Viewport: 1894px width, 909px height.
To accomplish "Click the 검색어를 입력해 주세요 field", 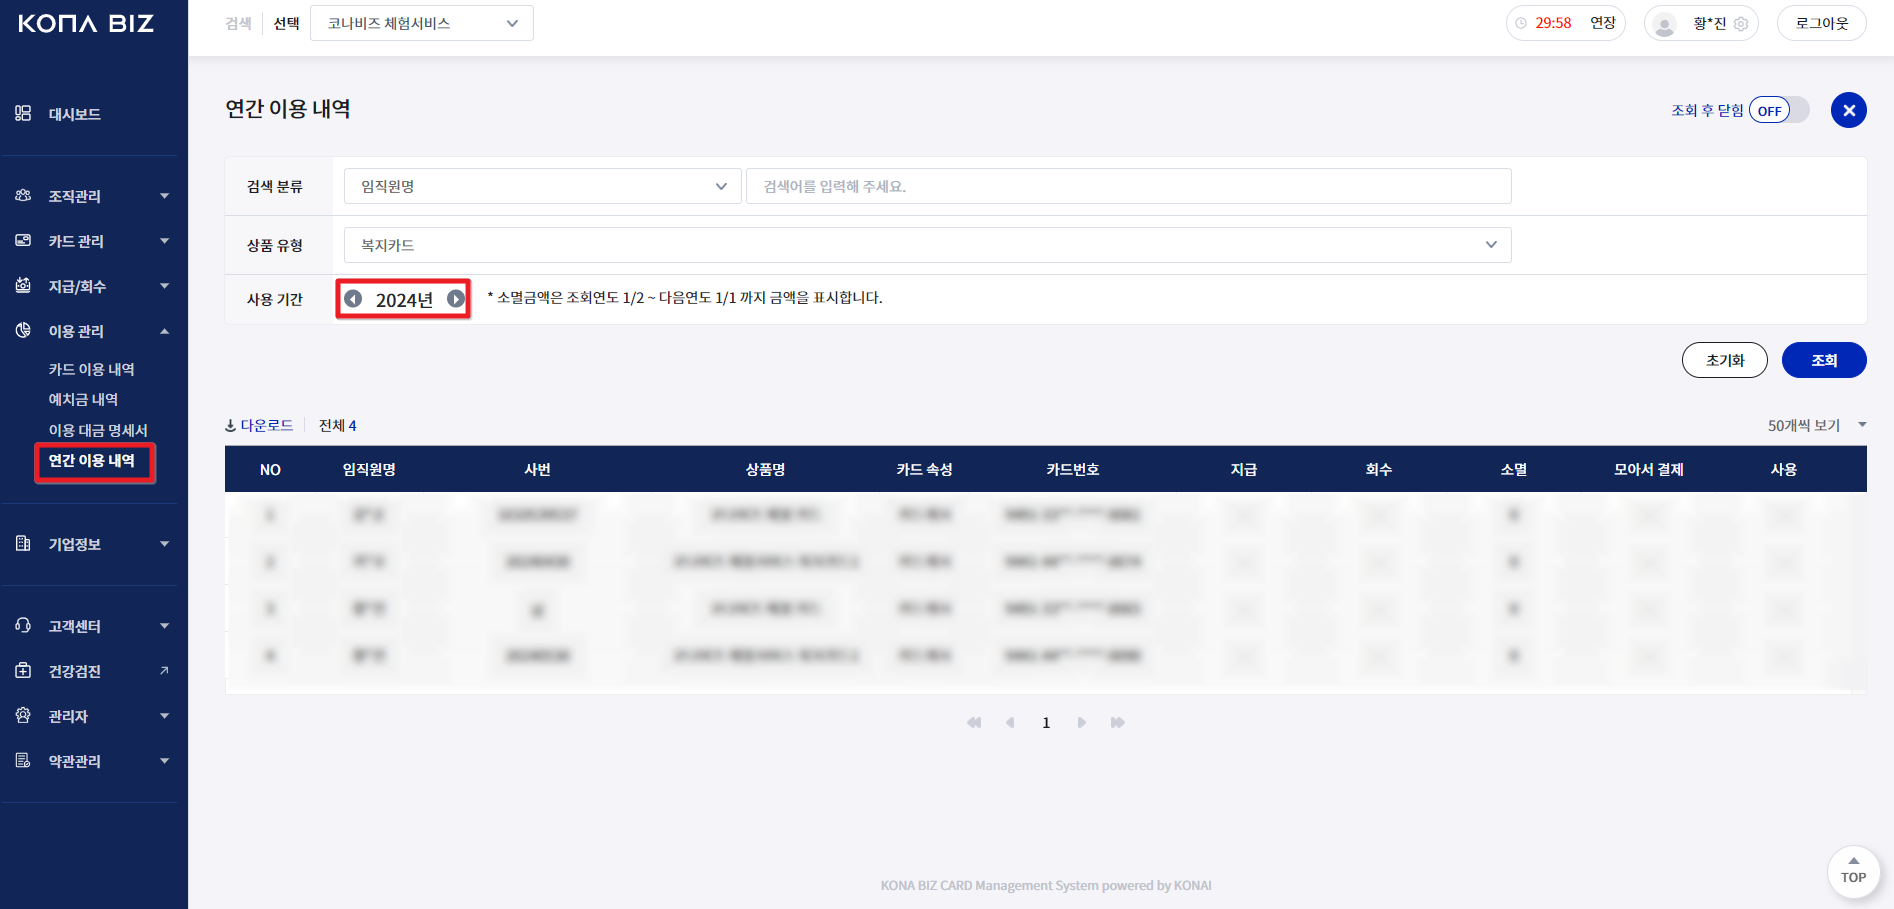I will (x=1129, y=186).
